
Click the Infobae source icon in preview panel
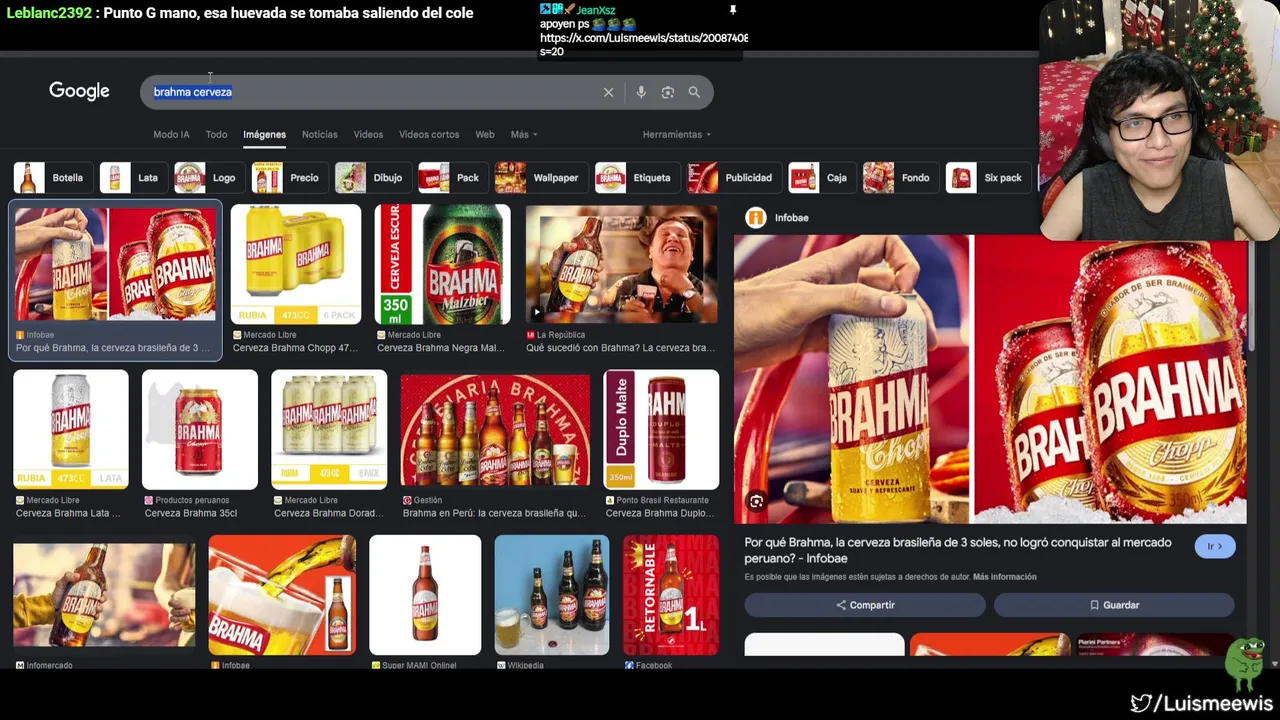756,217
